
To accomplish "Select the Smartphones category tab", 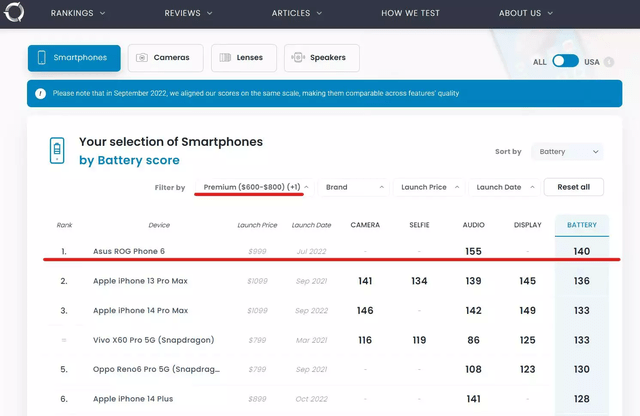I will (74, 58).
